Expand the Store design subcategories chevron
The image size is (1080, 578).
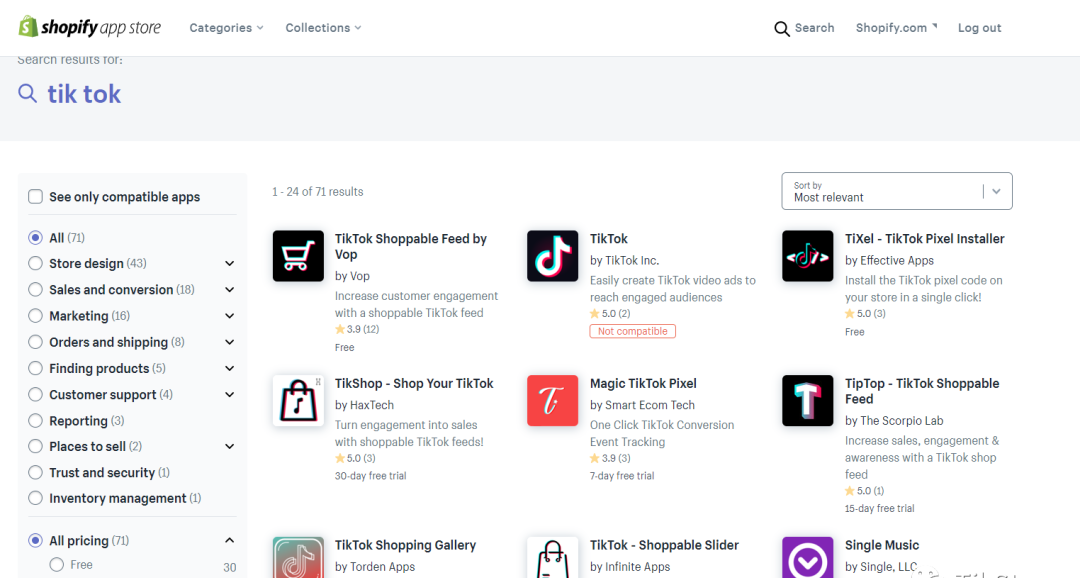tap(229, 264)
